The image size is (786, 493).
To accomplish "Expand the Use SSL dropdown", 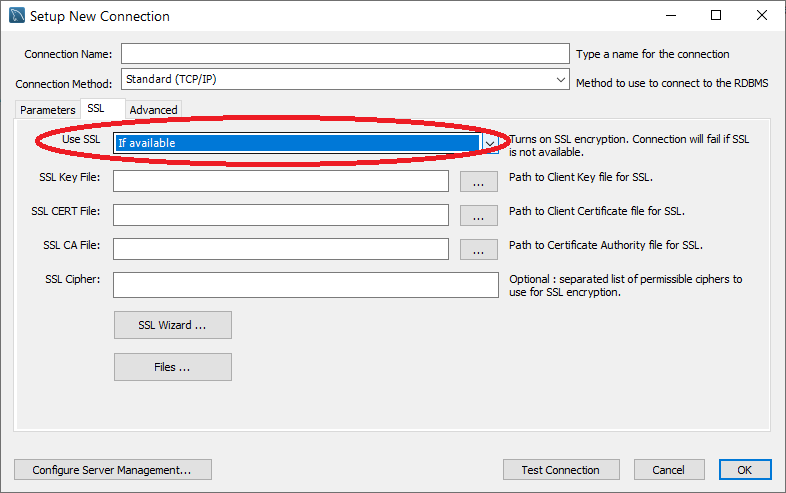I will coord(490,143).
